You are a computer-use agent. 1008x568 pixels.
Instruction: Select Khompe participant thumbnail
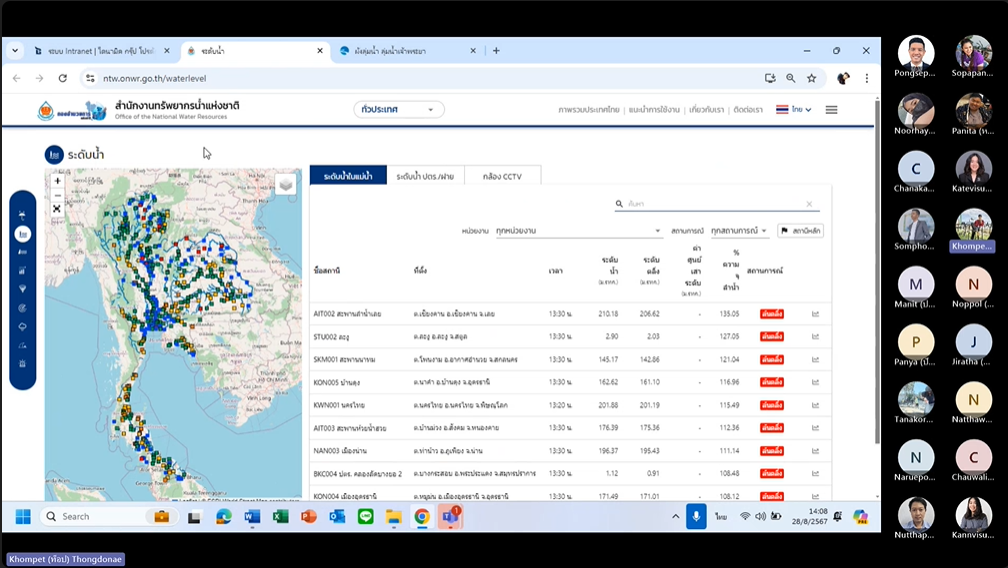(x=973, y=230)
